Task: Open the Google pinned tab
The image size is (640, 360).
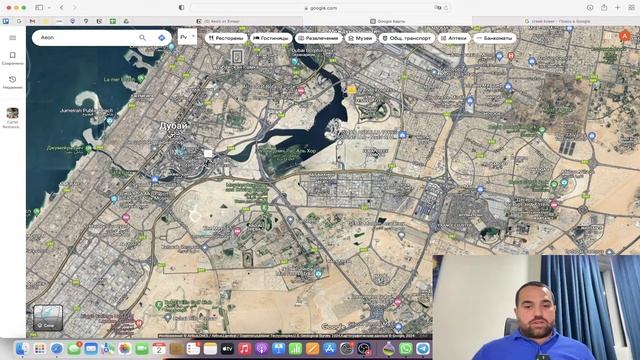Action: pos(19,21)
